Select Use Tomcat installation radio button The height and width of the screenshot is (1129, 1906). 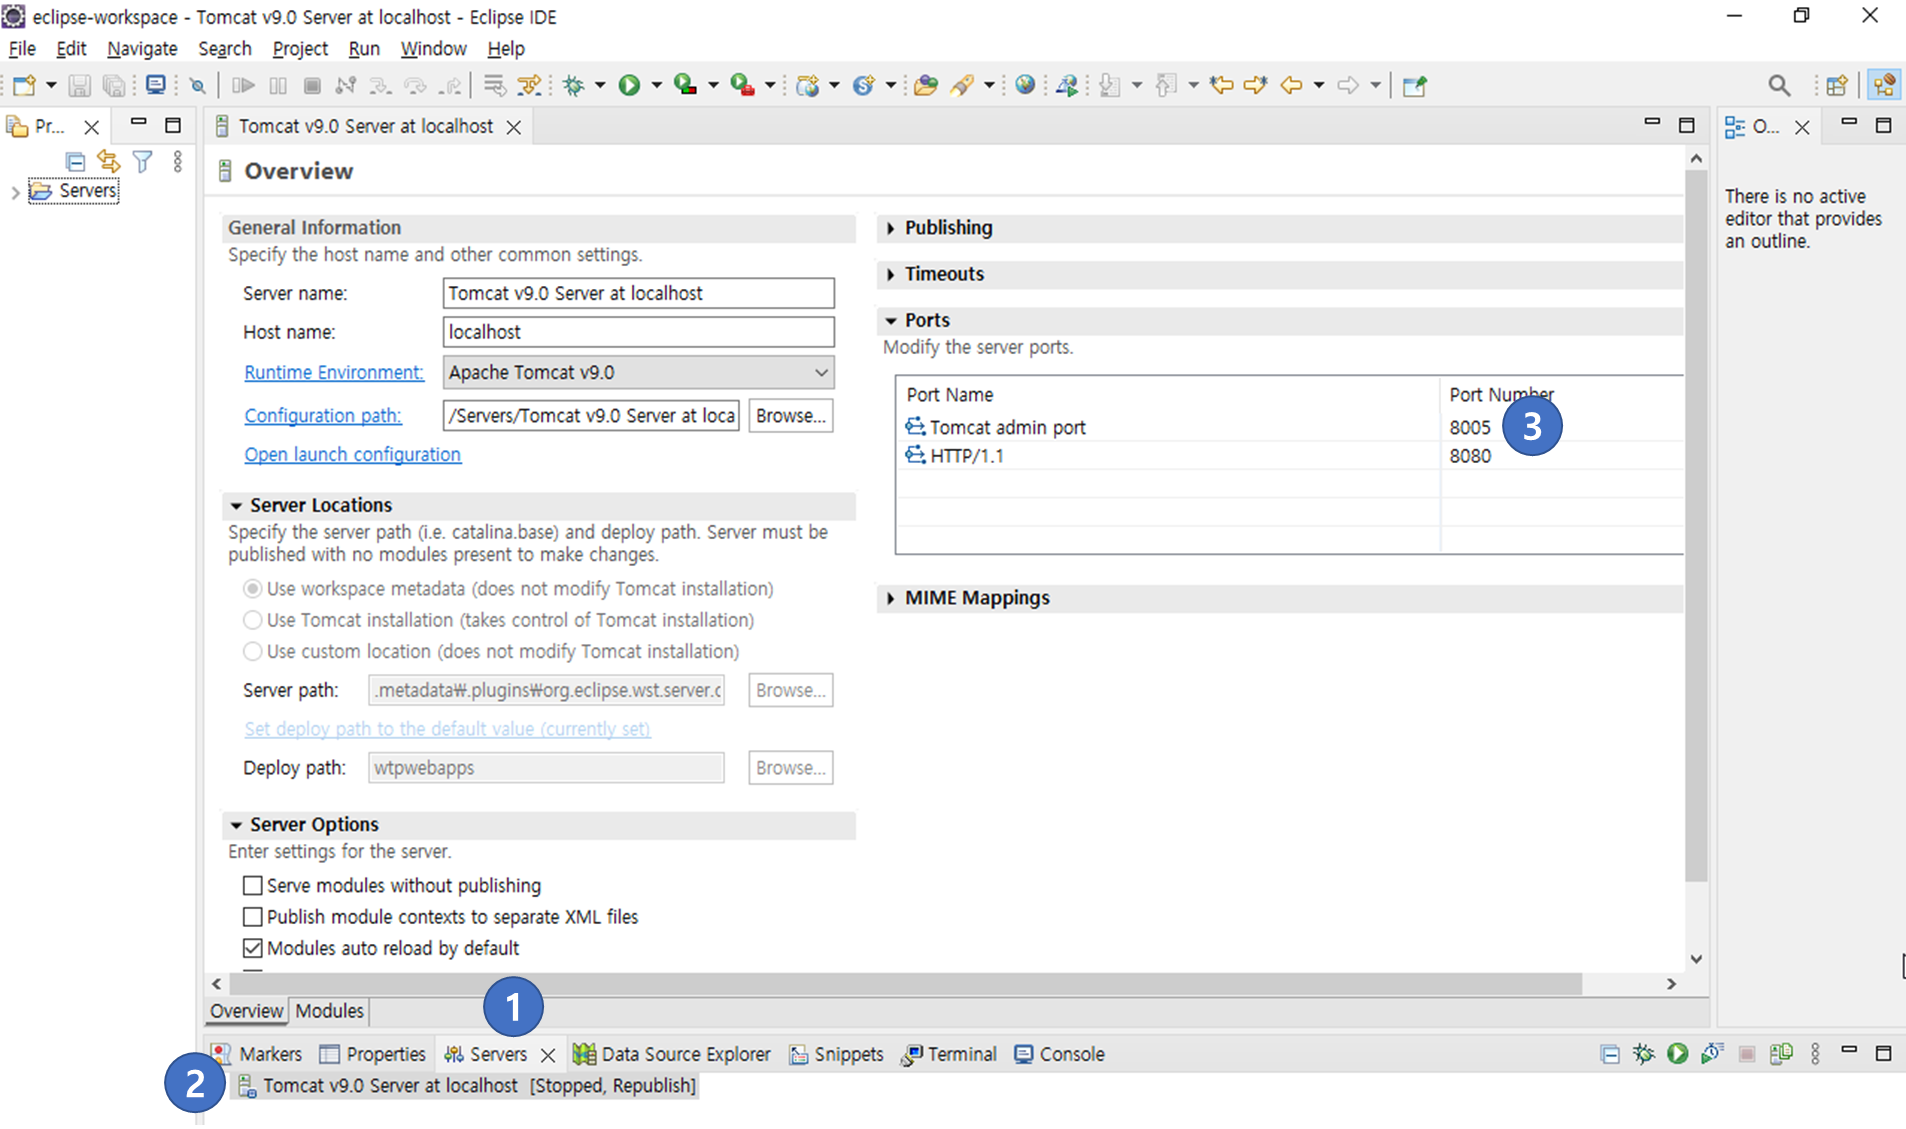point(253,620)
